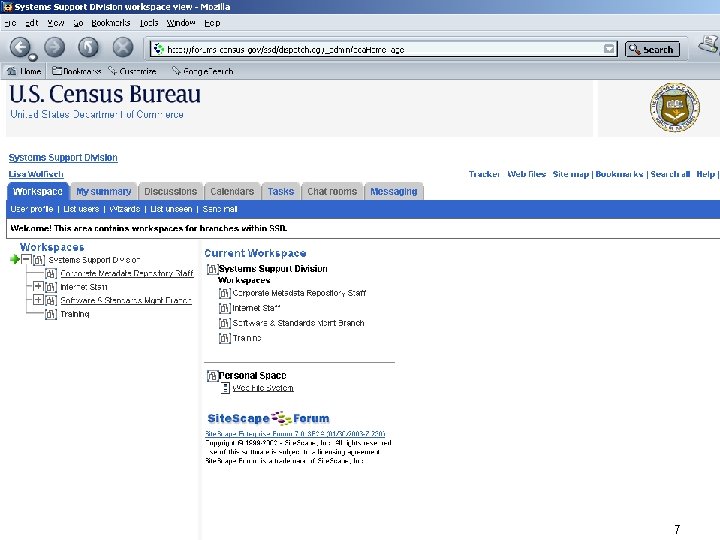Image resolution: width=720 pixels, height=540 pixels.
Task: Click the Personal Space icon
Action: tap(212, 376)
